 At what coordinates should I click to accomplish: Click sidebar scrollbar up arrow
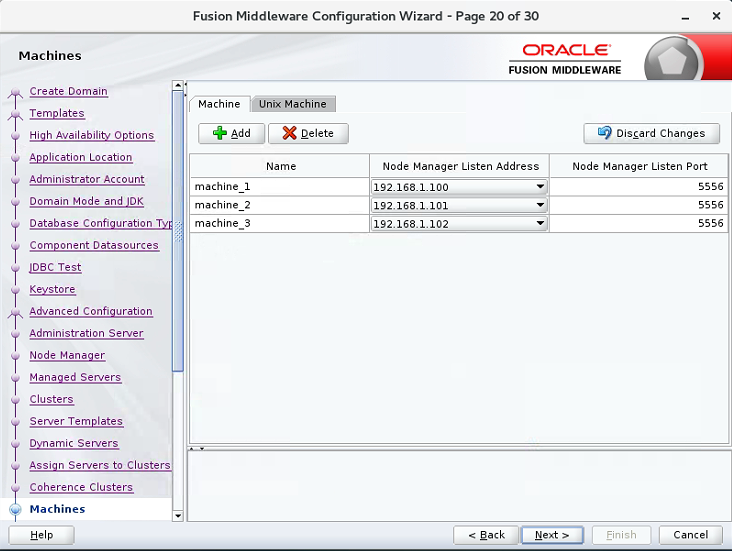178,85
